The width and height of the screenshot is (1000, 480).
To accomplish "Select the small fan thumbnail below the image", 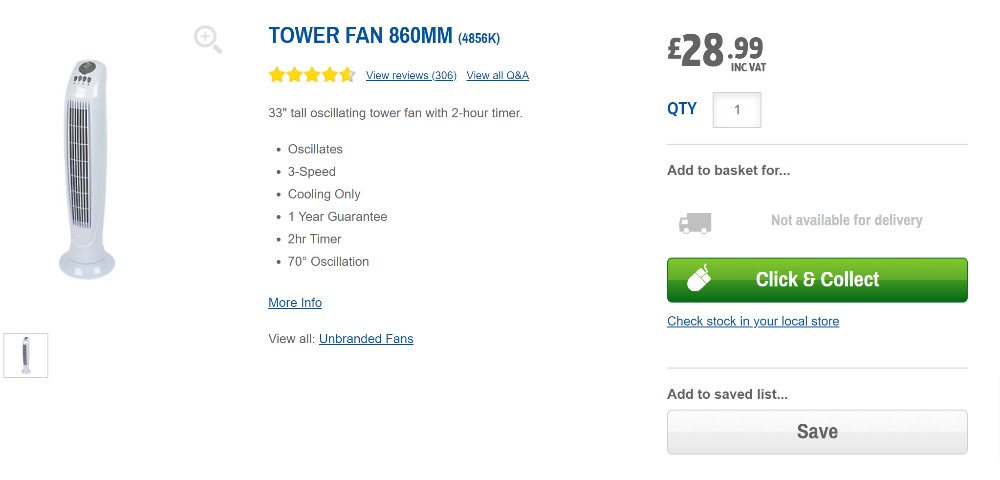I will pyautogui.click(x=26, y=355).
